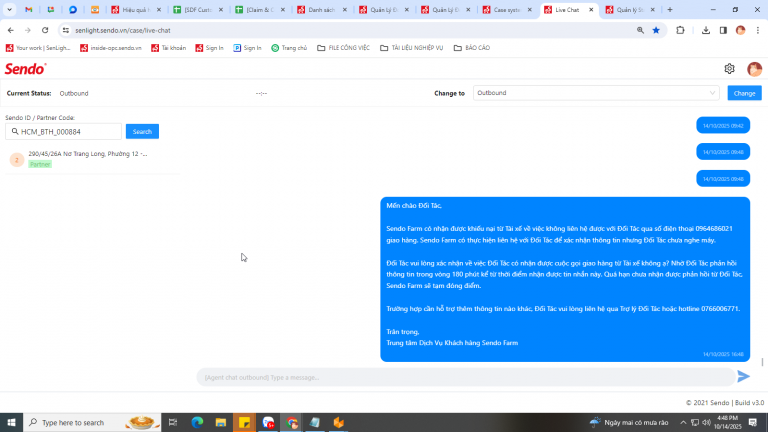The width and height of the screenshot is (768, 432).
Task: Select the Nơ Trang Long partner conversation
Action: coord(92,159)
